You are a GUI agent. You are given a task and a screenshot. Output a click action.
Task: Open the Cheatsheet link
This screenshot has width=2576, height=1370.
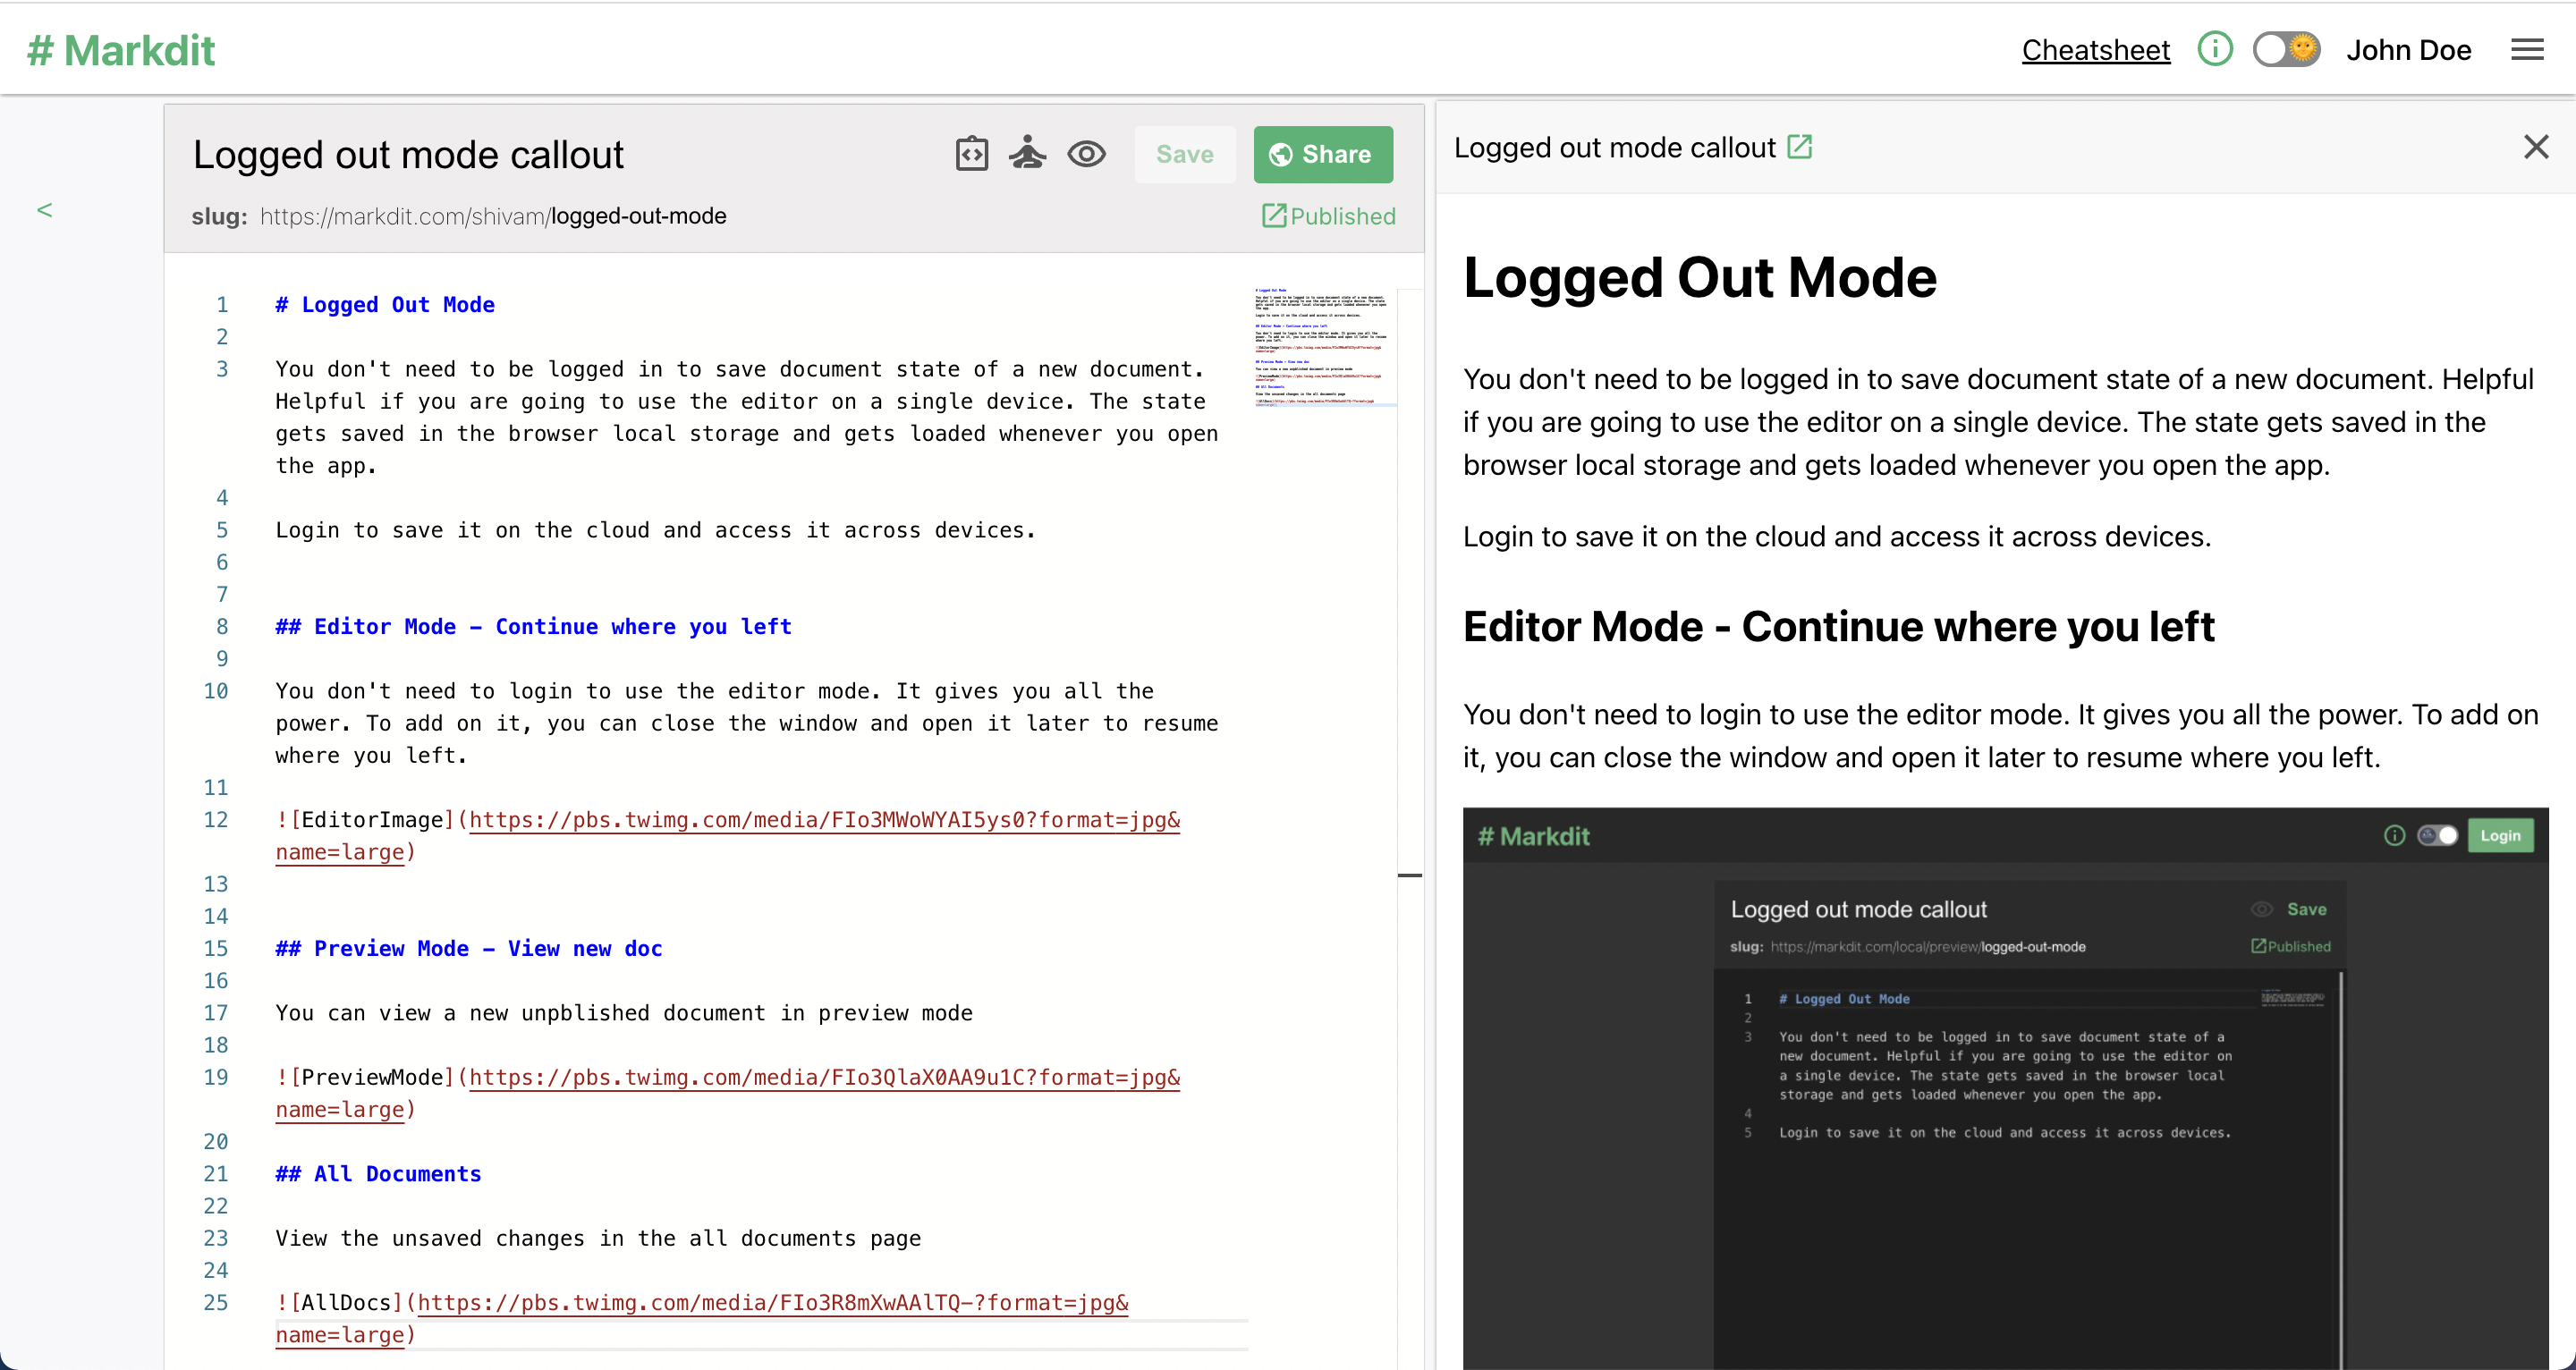(x=2095, y=50)
